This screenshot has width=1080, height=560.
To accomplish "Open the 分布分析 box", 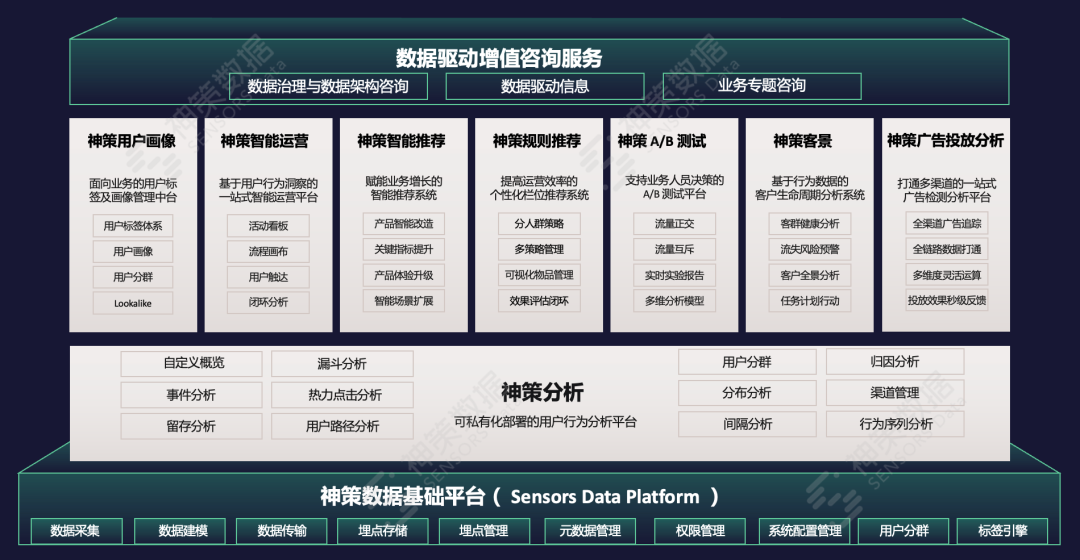I will (x=747, y=393).
